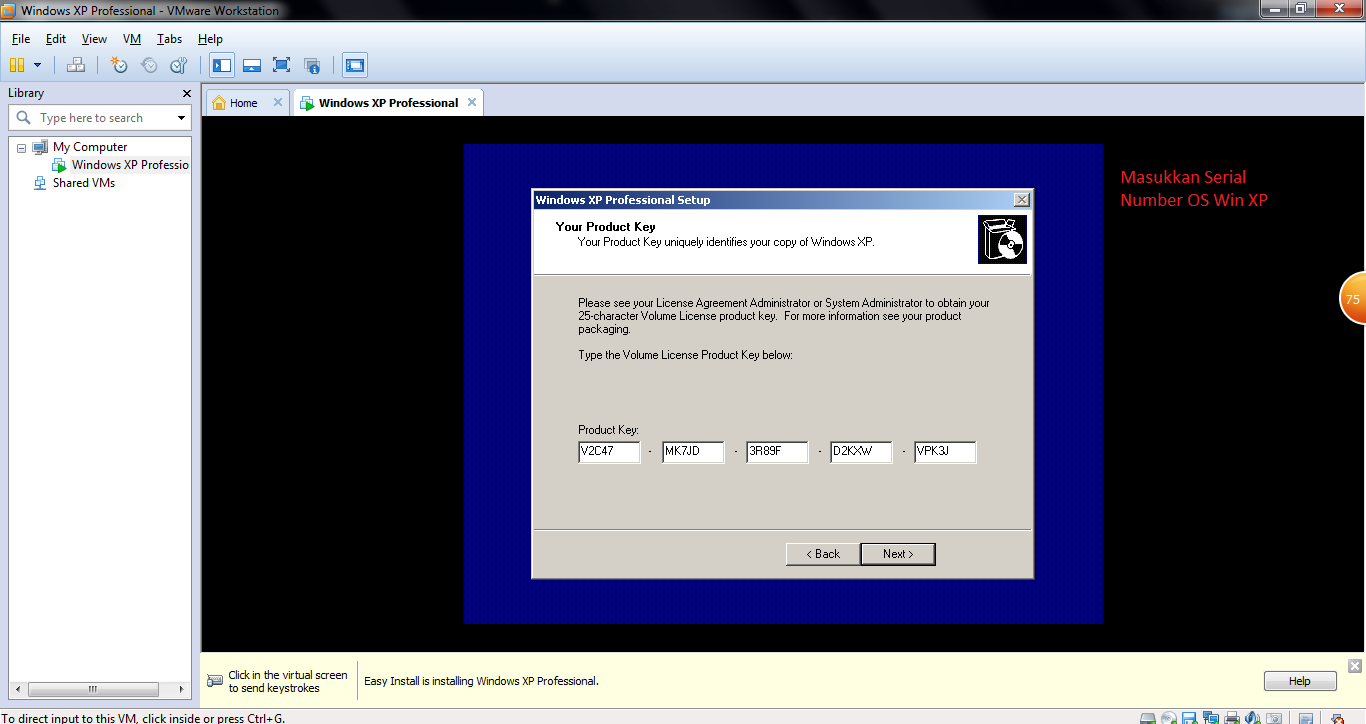Click the Library horizontal scrollbar thumb
The width and height of the screenshot is (1366, 724).
[x=93, y=689]
